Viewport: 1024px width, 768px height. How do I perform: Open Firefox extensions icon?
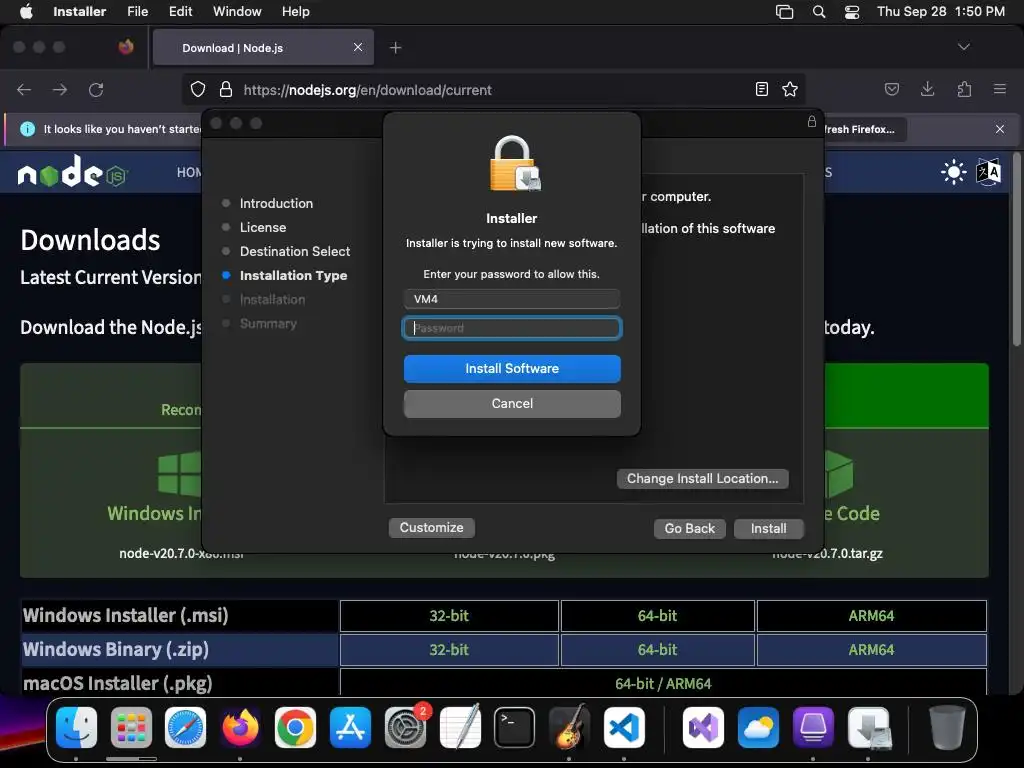tap(964, 89)
